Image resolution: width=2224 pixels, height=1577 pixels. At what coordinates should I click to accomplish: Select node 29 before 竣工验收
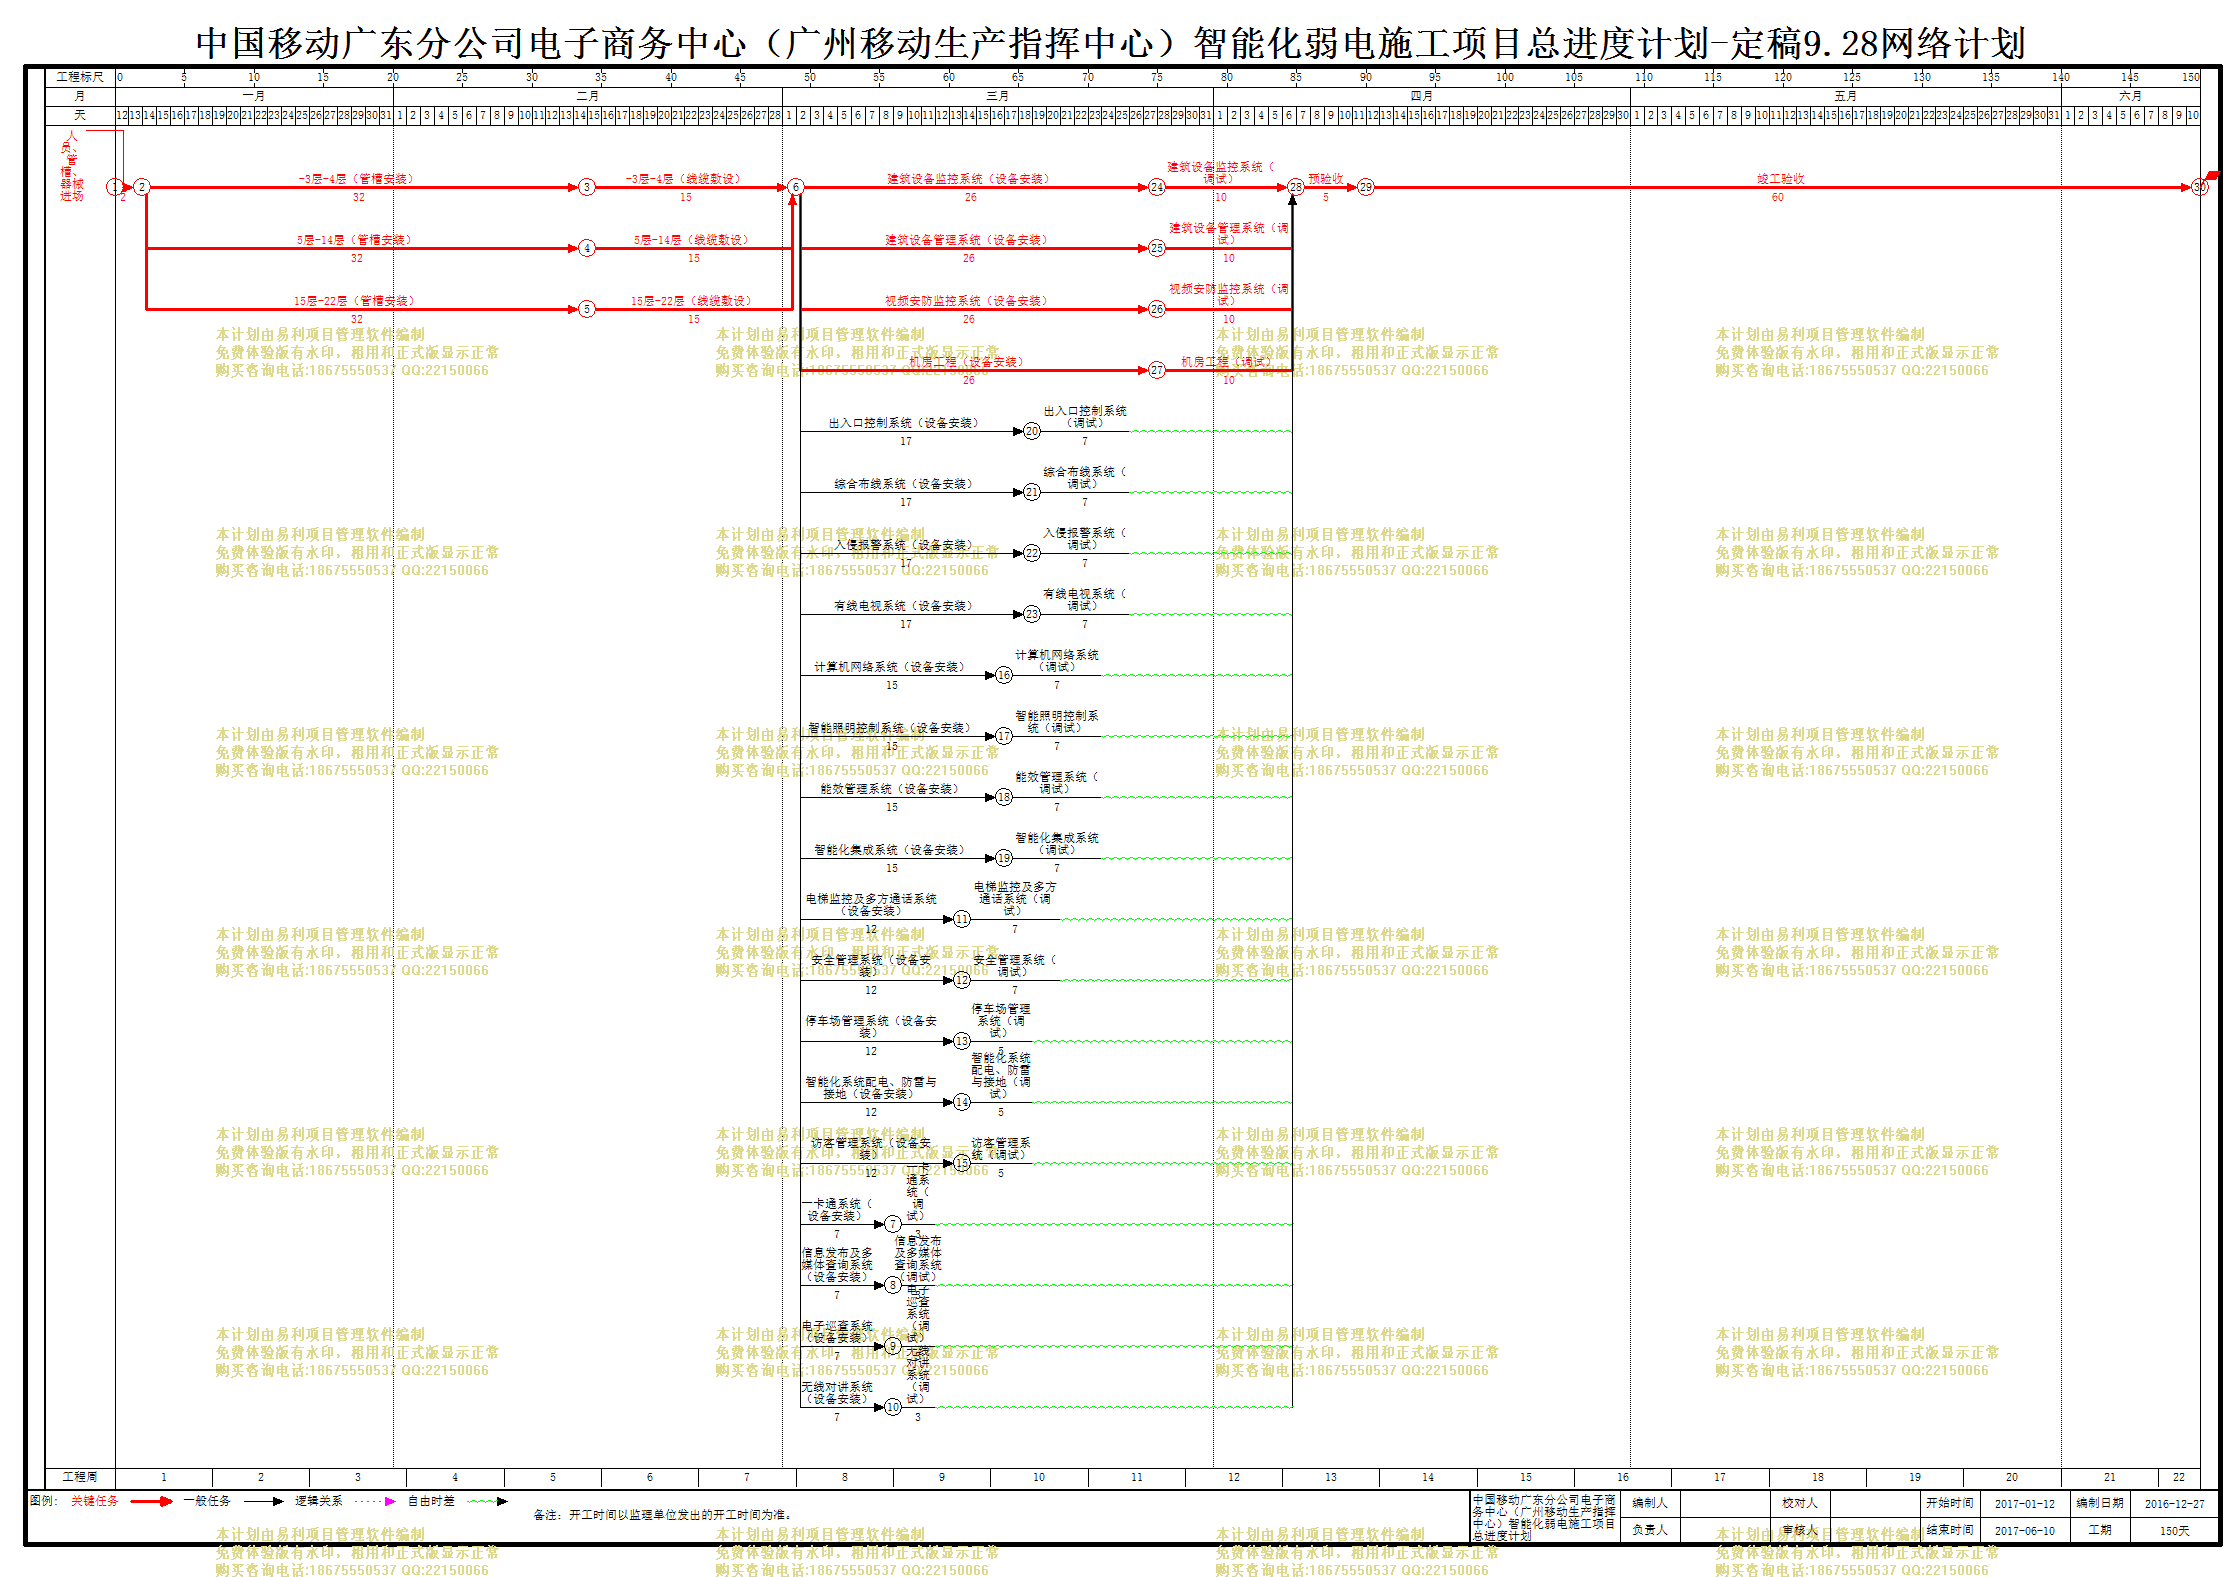(1366, 187)
